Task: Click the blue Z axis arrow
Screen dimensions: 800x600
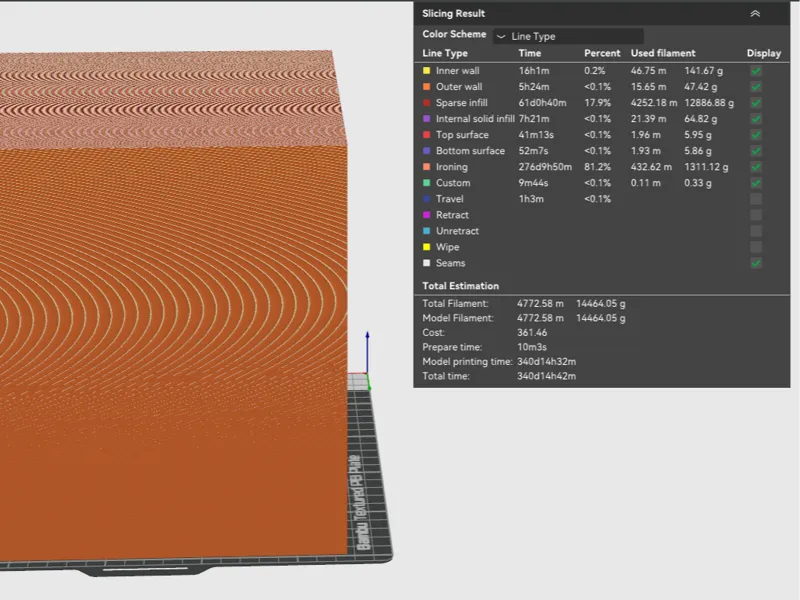Action: click(x=367, y=352)
